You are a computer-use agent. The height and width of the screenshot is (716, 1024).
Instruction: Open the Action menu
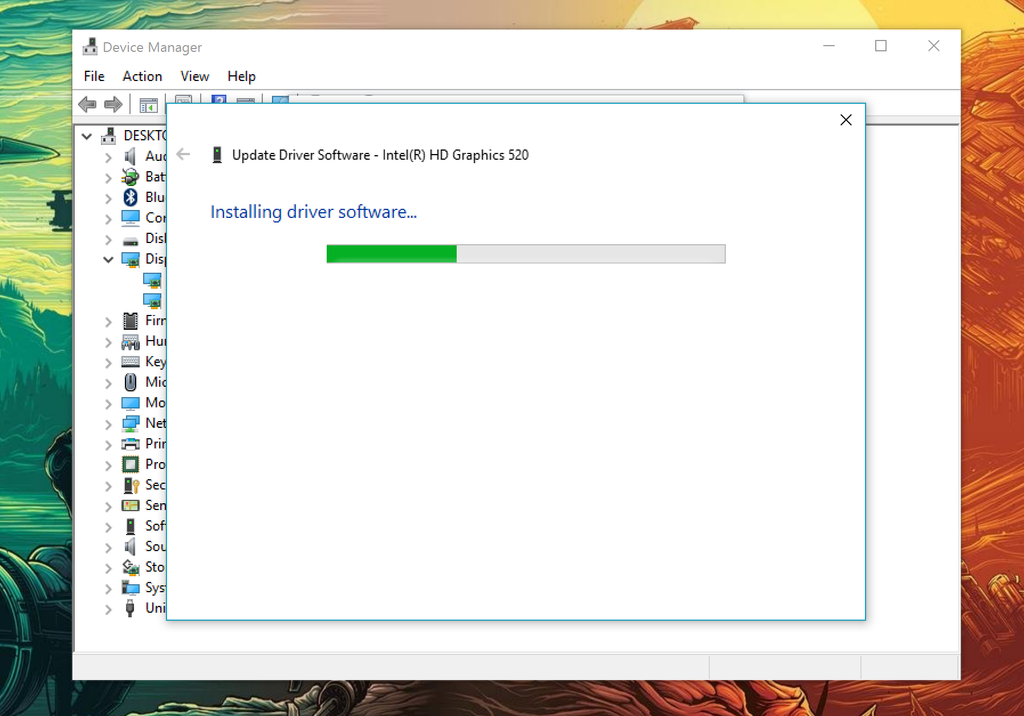click(x=142, y=76)
